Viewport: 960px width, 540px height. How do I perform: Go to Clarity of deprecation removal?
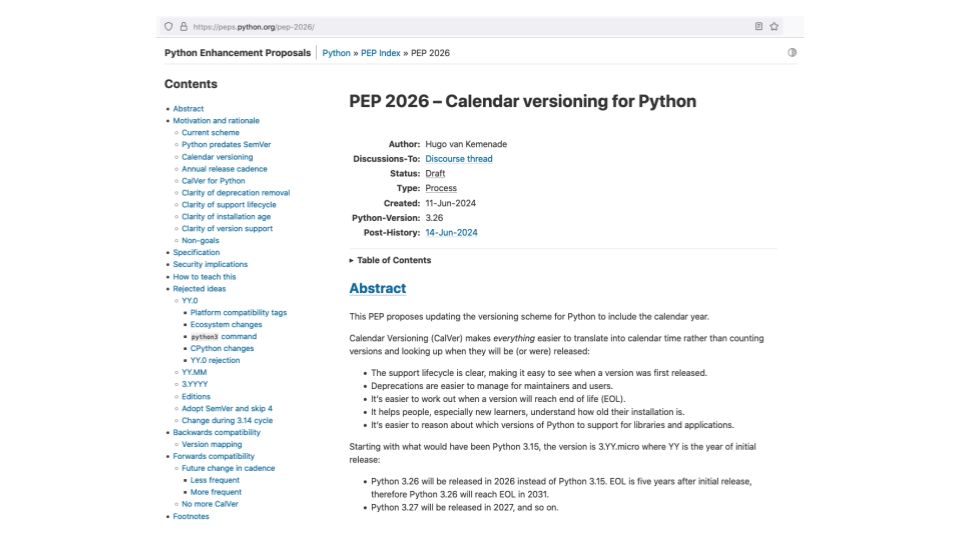click(x=236, y=193)
